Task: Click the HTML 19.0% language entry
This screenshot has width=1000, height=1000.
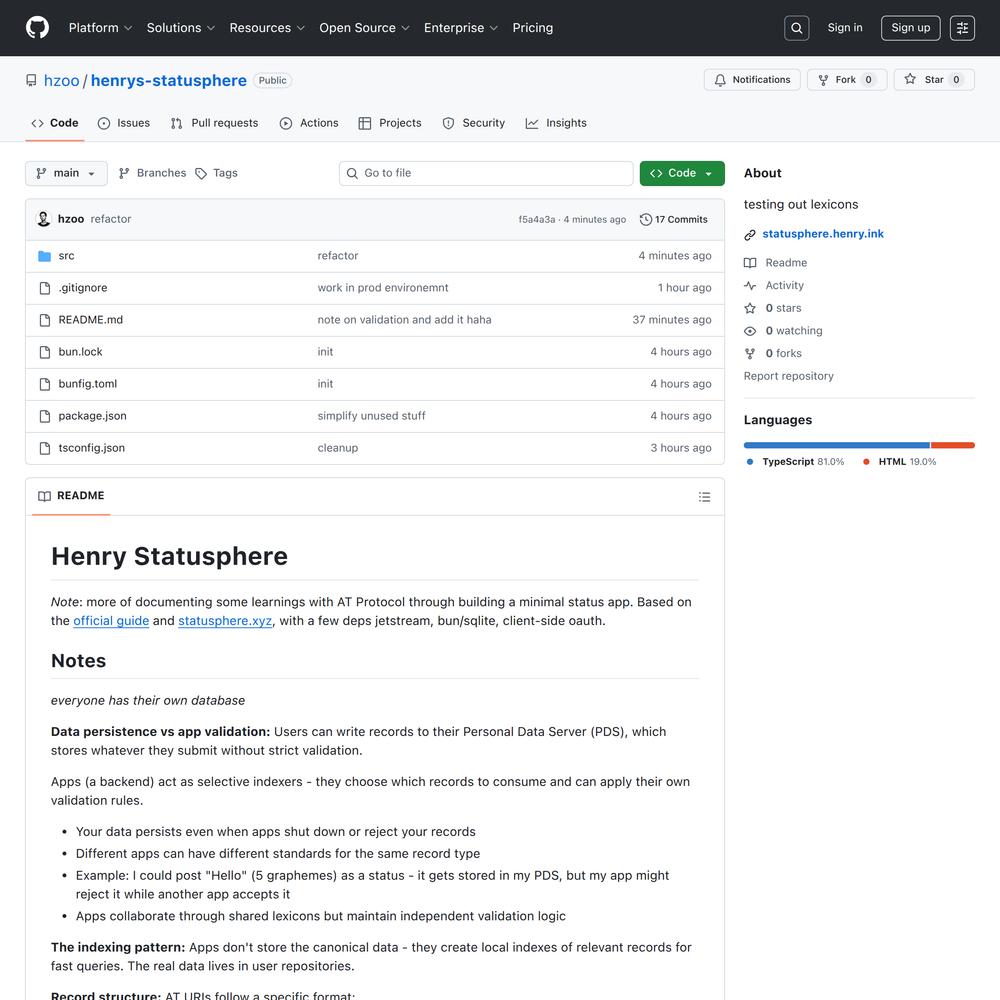Action: point(899,462)
